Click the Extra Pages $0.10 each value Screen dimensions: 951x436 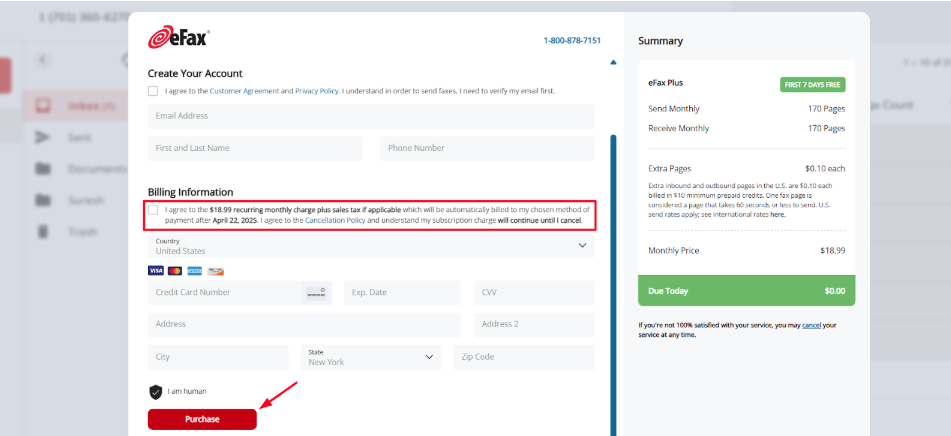pos(825,169)
